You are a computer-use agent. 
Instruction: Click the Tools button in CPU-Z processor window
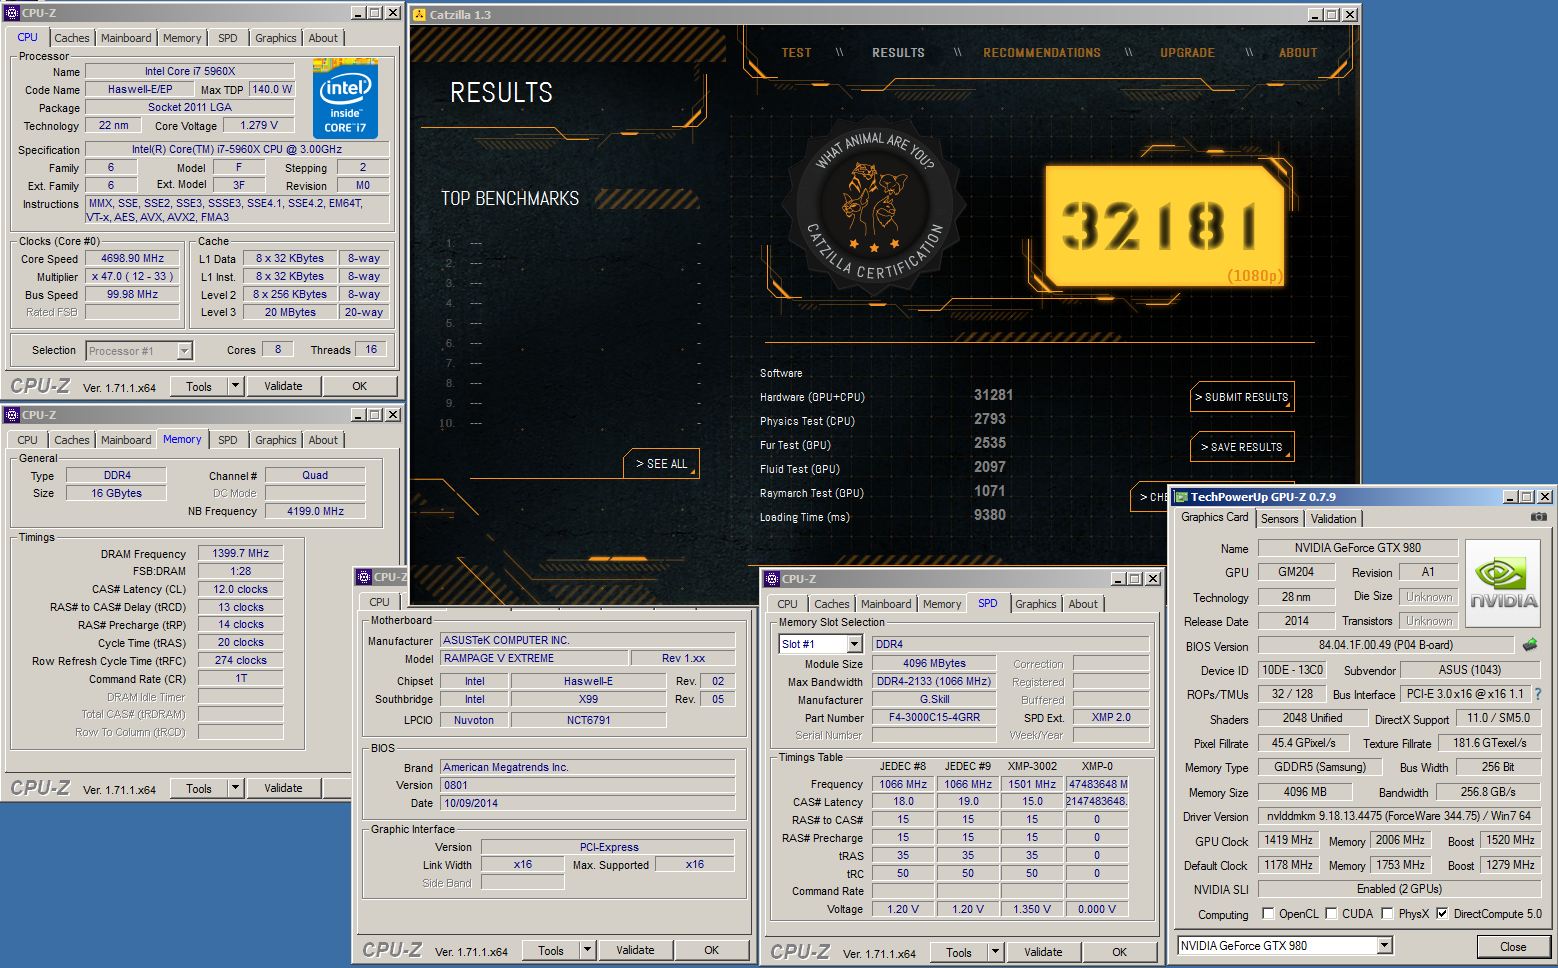coord(198,386)
